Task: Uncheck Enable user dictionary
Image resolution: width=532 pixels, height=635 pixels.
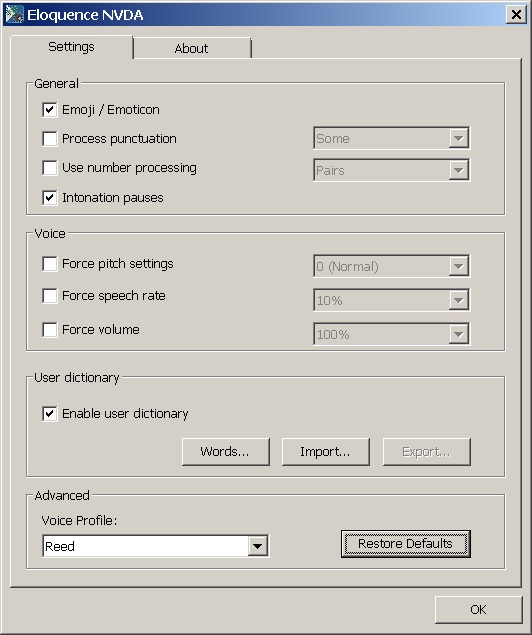Action: point(49,413)
